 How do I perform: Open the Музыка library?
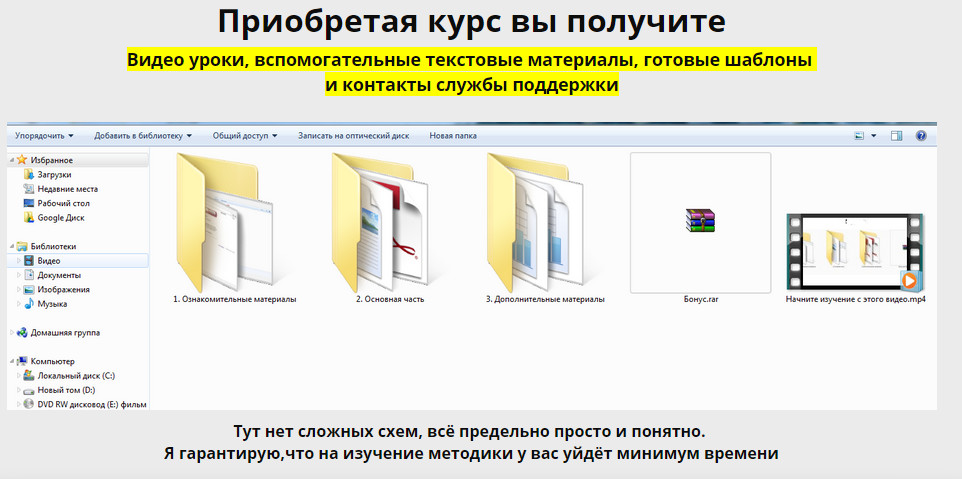[x=52, y=304]
